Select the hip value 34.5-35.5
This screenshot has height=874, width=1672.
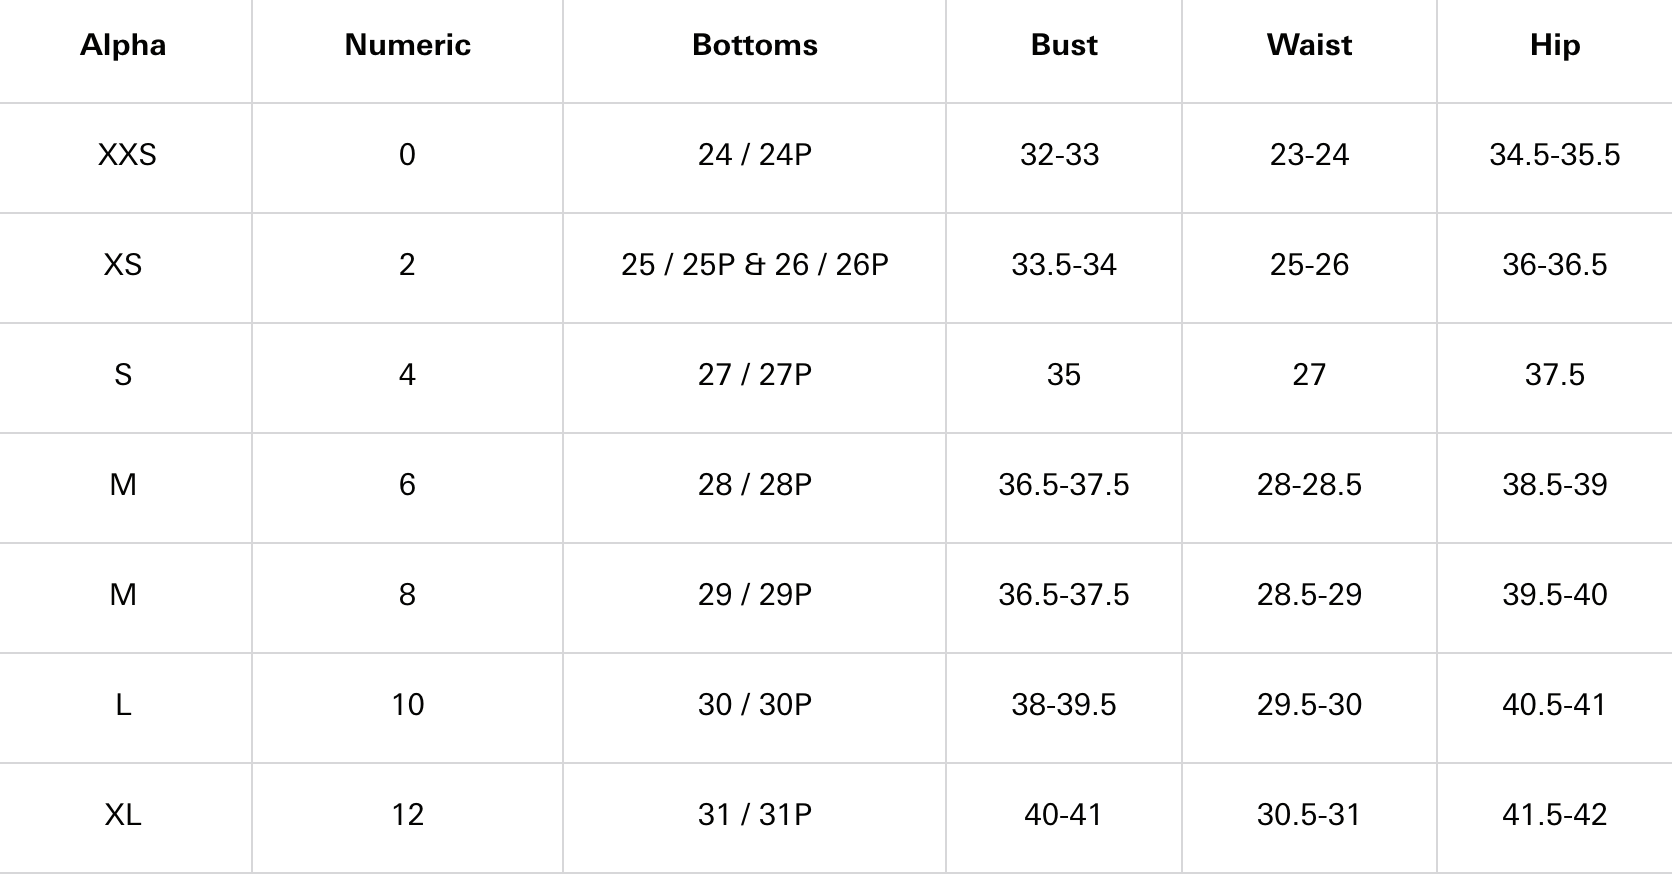point(1554,155)
